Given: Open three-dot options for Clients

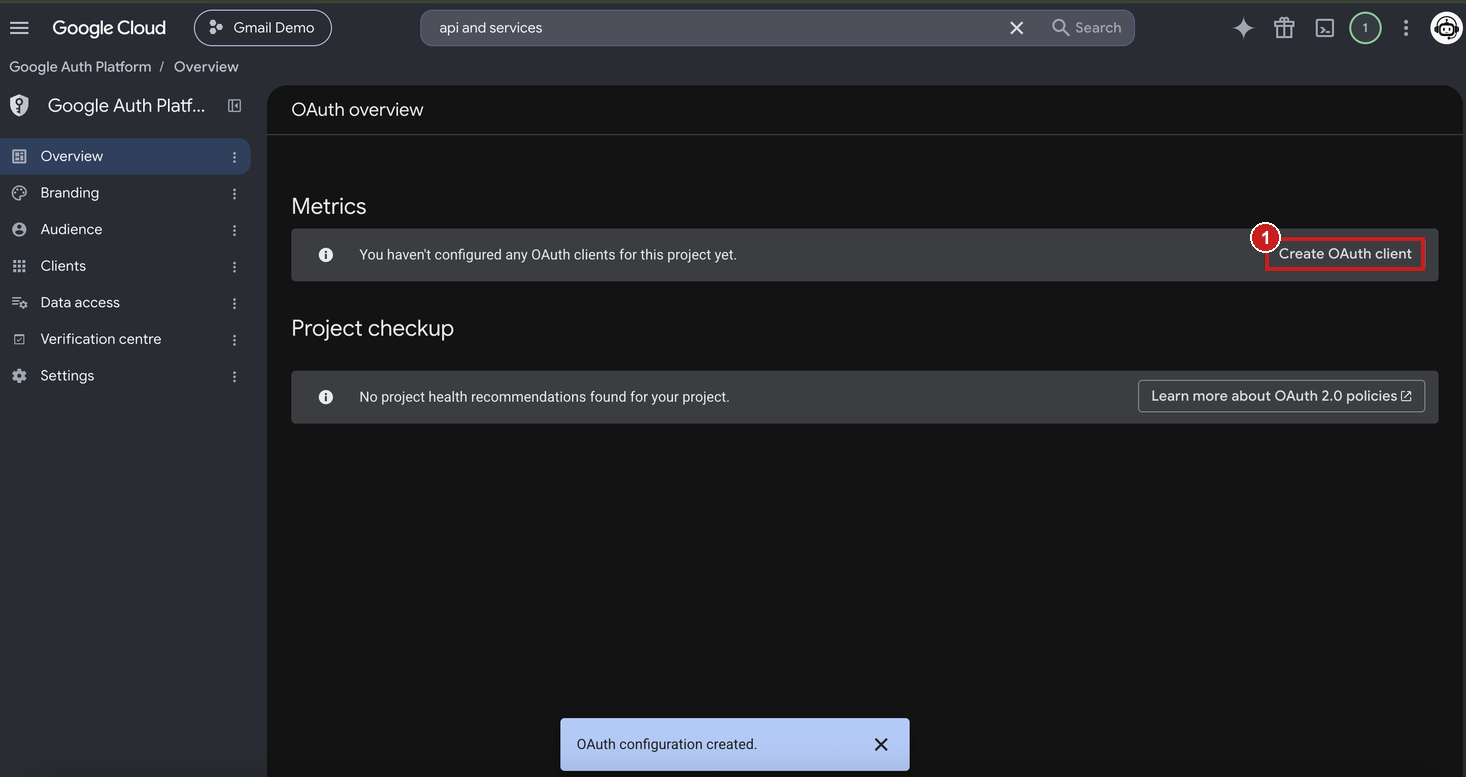Looking at the screenshot, I should pos(234,267).
